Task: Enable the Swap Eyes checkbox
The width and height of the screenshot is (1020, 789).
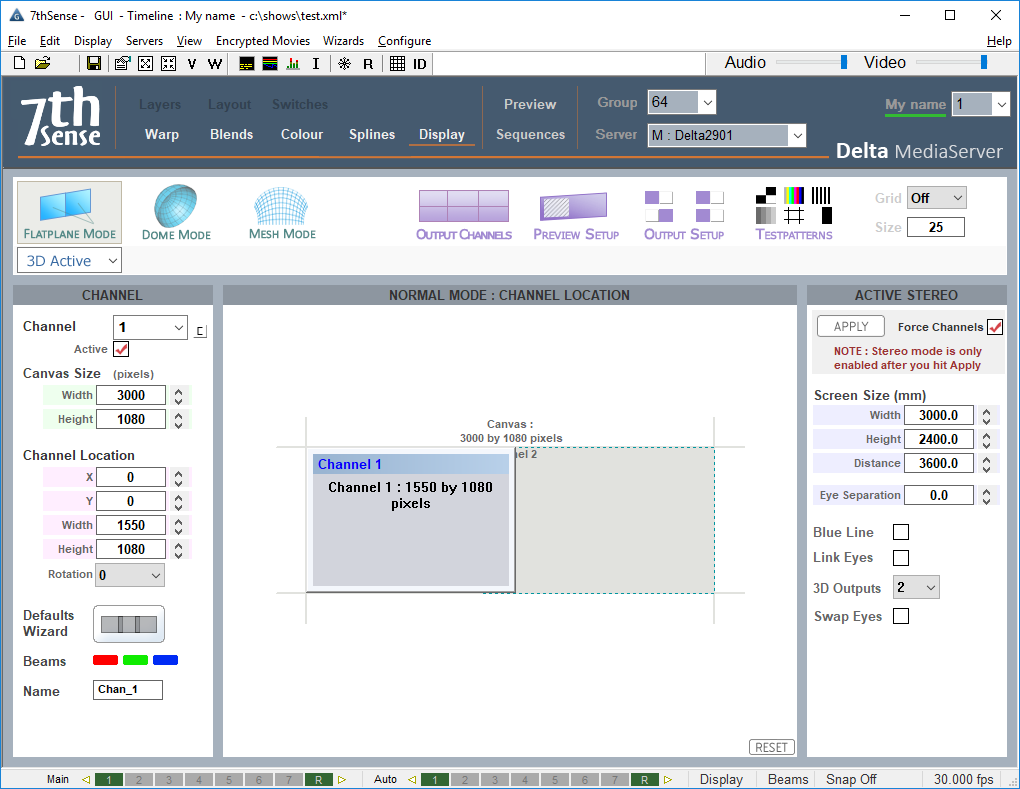Action: (901, 615)
